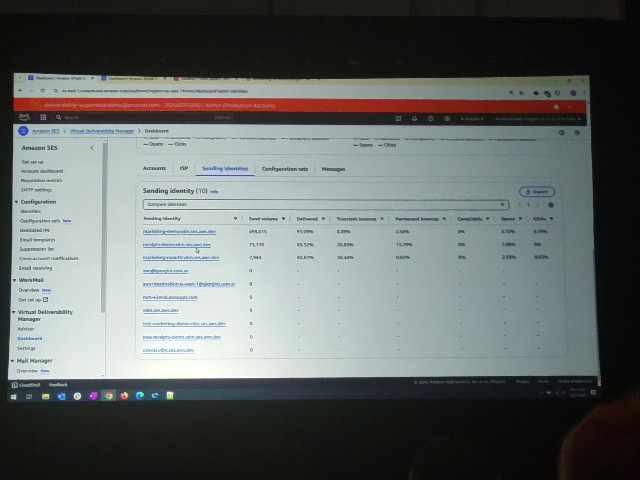640x480 pixels.
Task: Open Advisor under Virtual Deliverability Manager
Action: coord(26,329)
